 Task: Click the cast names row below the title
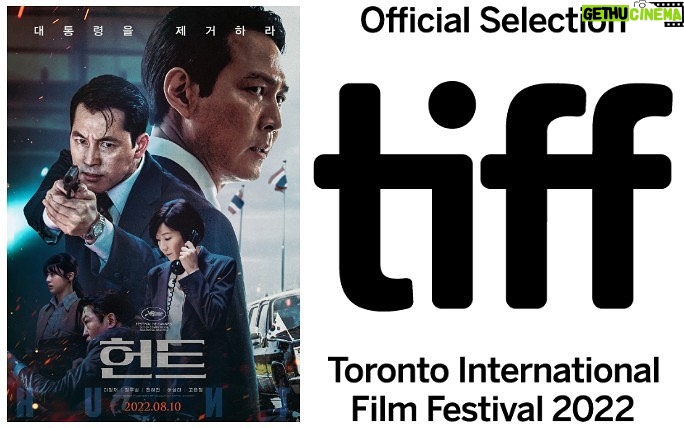pos(152,390)
